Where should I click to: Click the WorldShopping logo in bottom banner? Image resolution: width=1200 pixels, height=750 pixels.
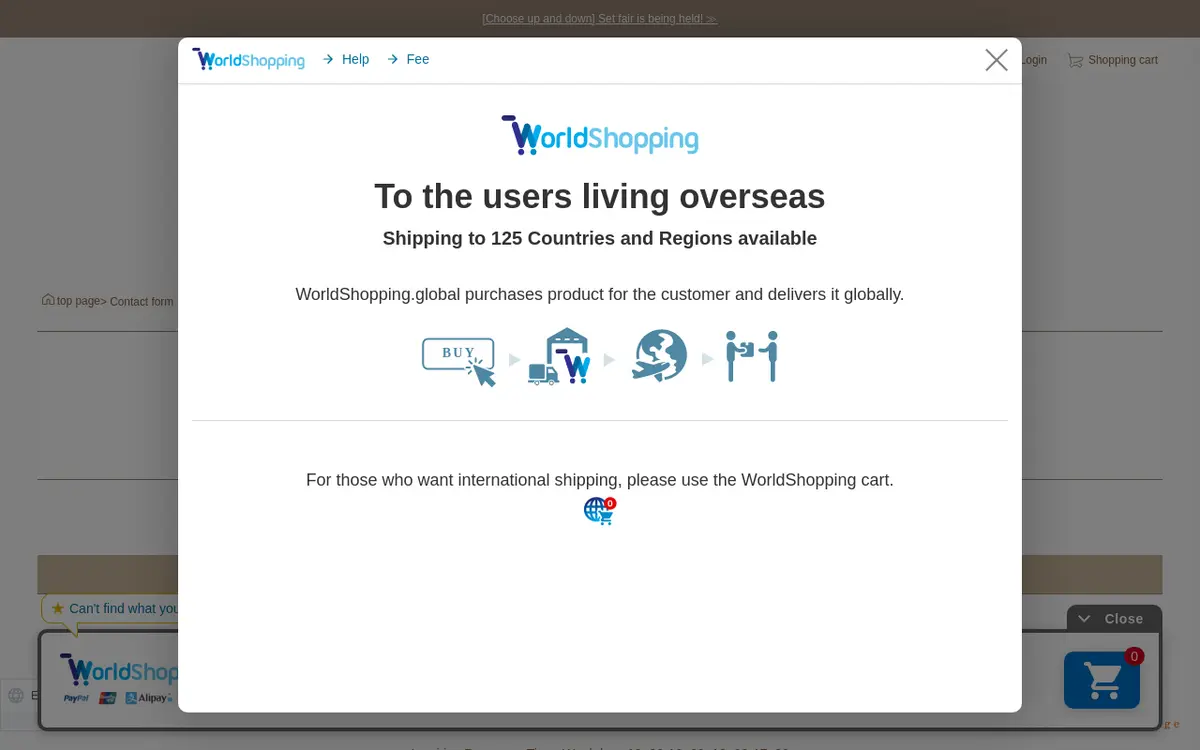(118, 670)
